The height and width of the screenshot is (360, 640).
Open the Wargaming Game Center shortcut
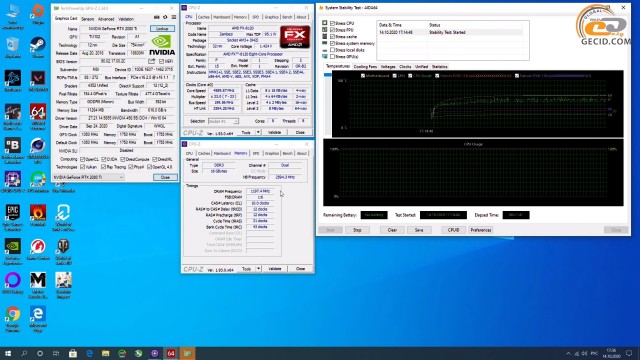(x=38, y=249)
